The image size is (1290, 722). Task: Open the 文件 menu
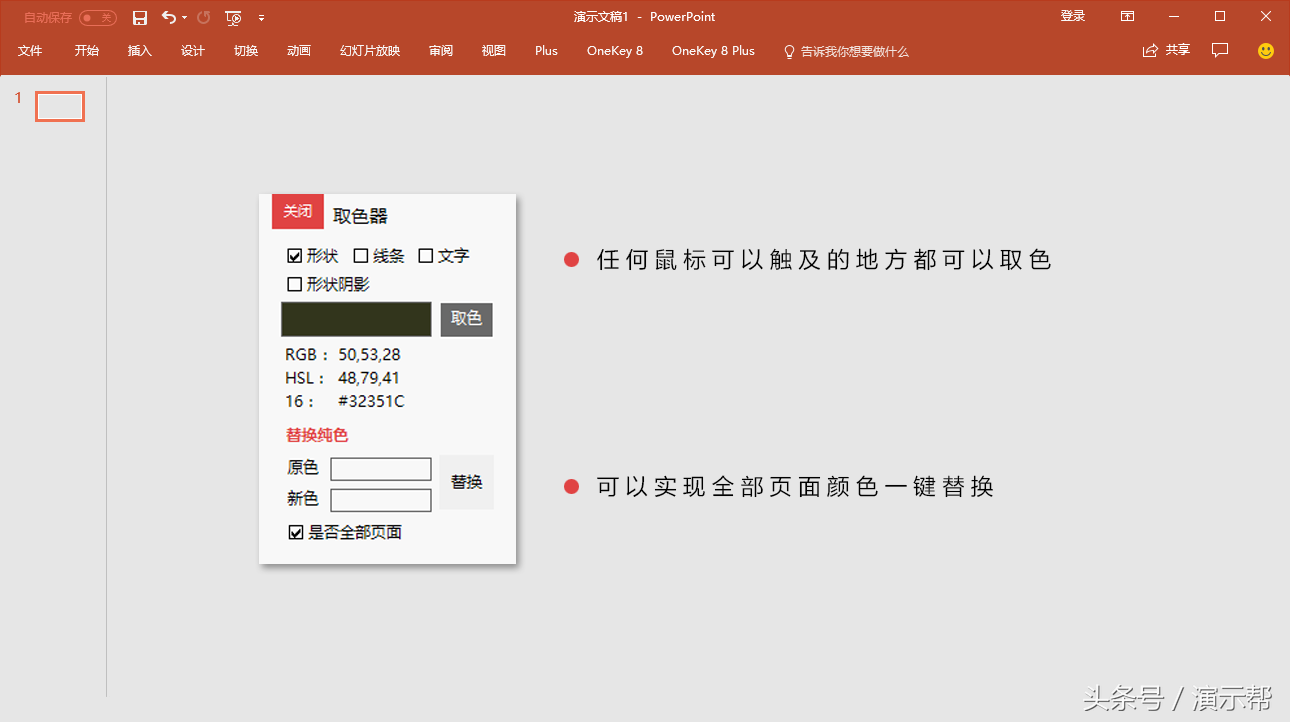30,51
